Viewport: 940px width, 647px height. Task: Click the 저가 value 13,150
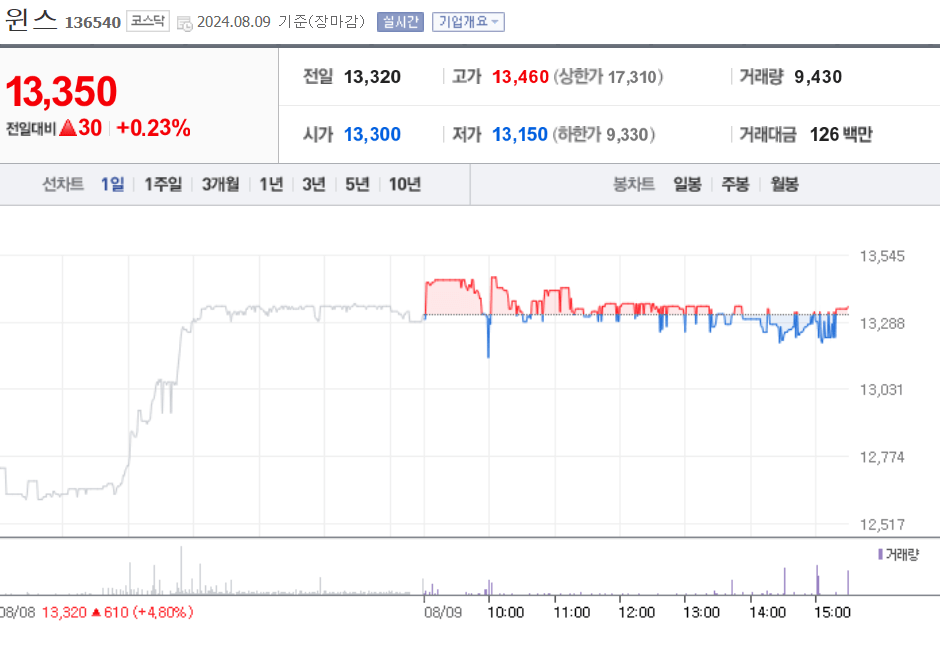click(520, 134)
